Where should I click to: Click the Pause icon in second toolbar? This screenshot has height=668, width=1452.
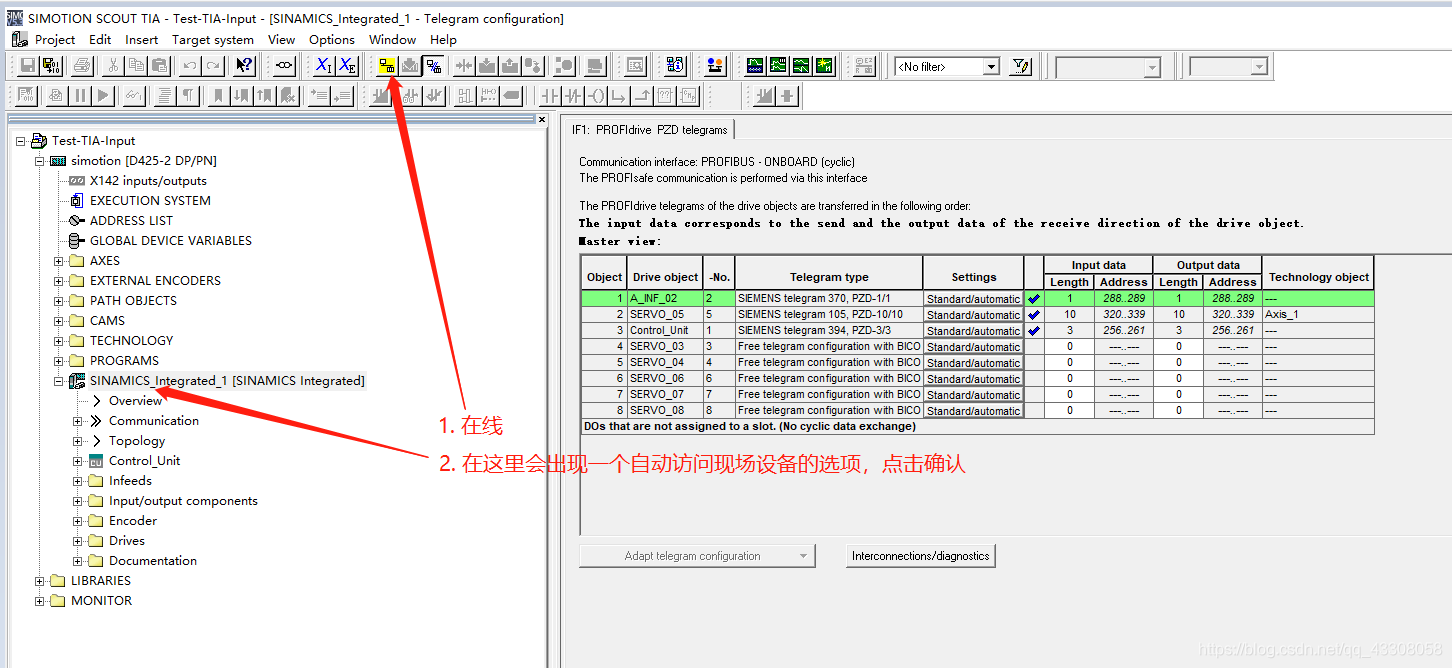pos(80,96)
